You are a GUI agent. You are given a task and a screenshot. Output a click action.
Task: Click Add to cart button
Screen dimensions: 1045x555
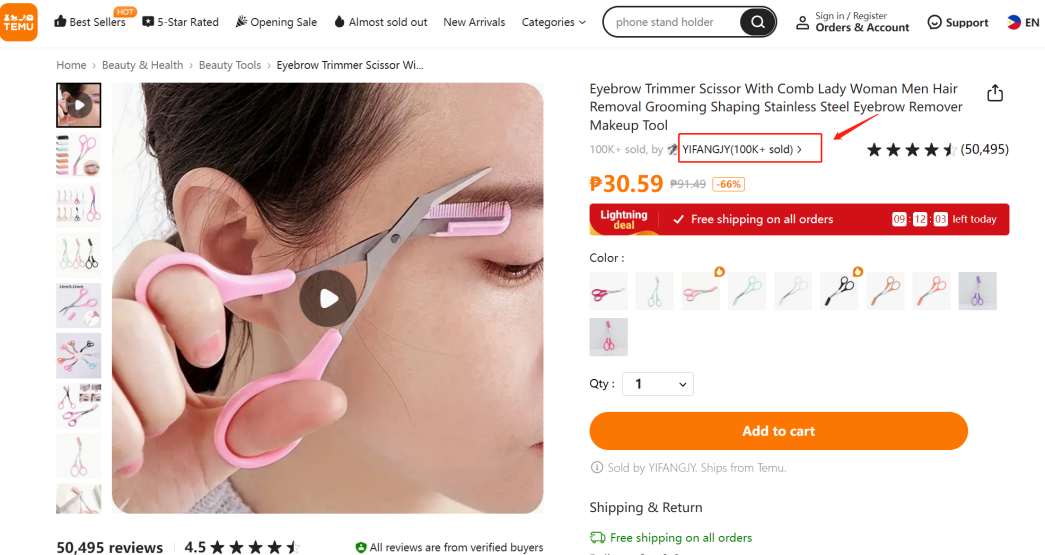[x=778, y=431]
